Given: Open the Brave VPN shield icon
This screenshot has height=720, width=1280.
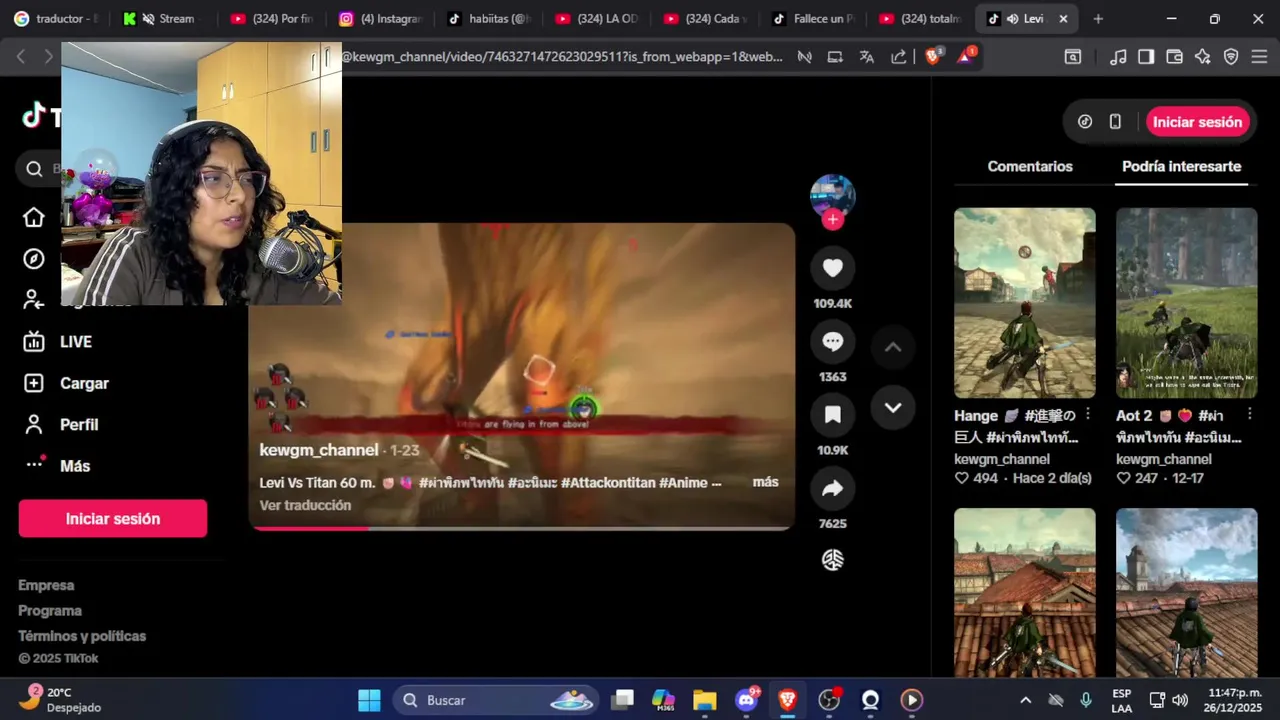Looking at the screenshot, I should point(1231,57).
